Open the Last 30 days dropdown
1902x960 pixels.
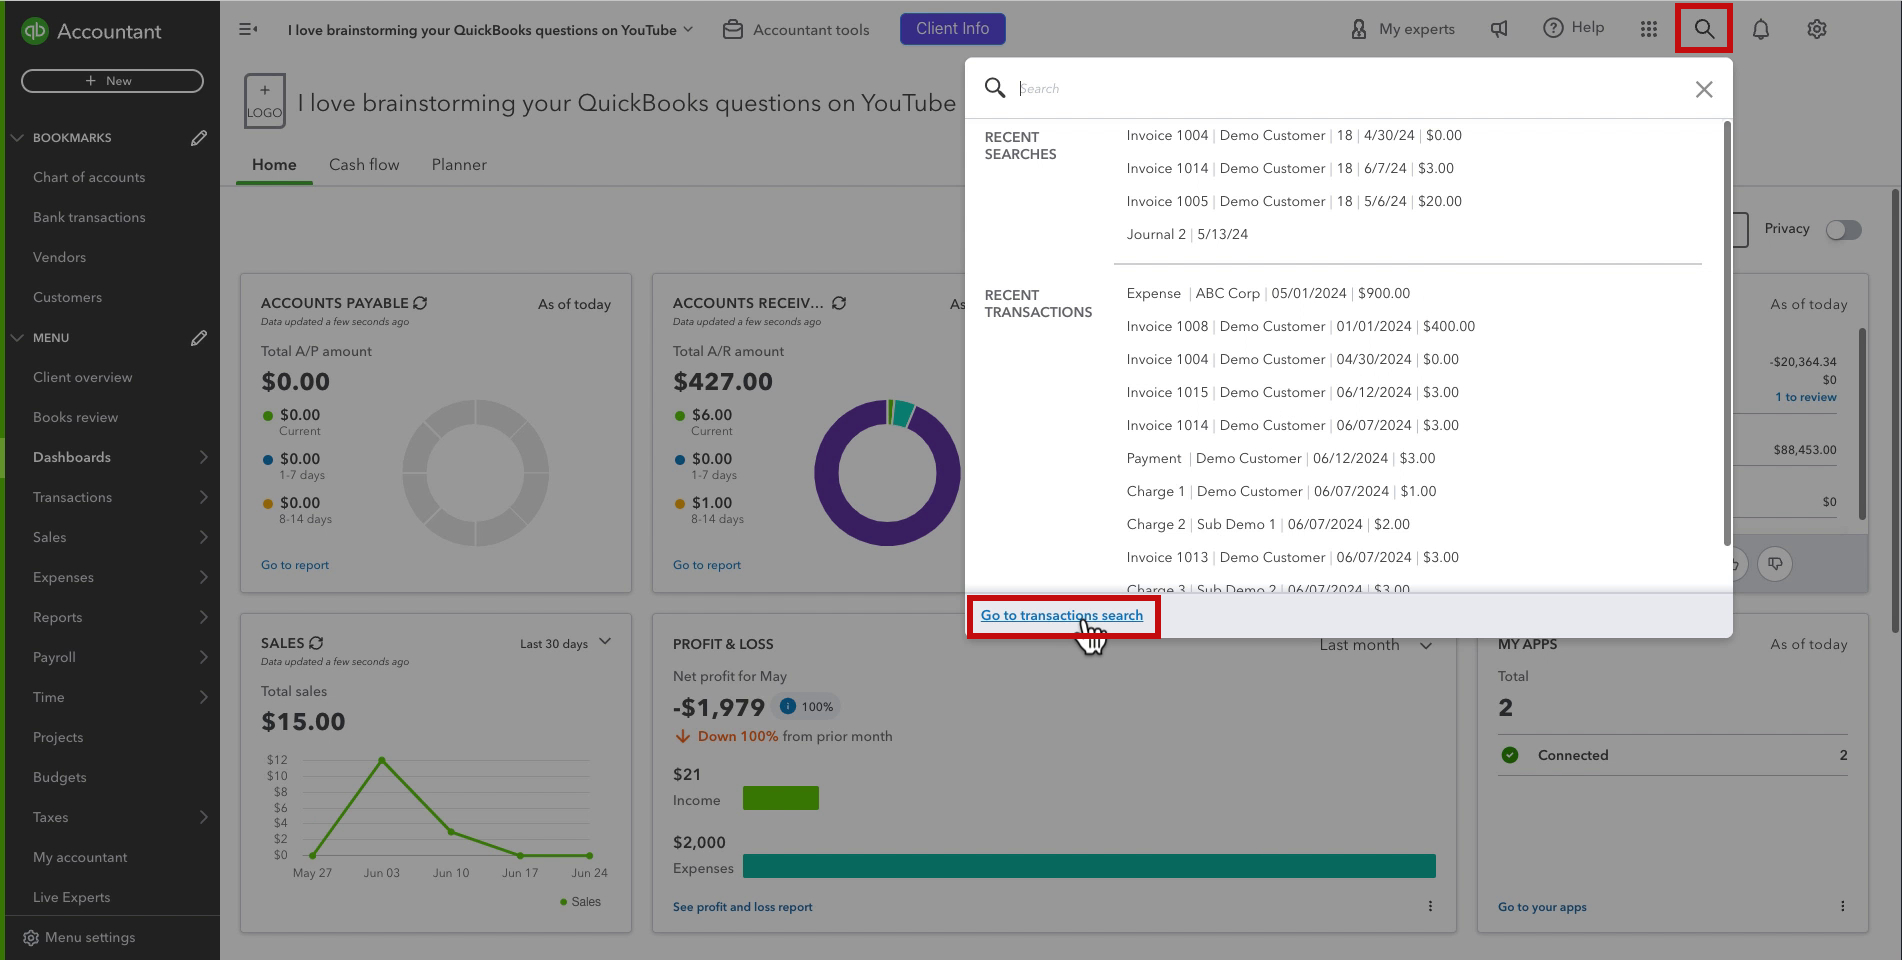[x=565, y=643]
